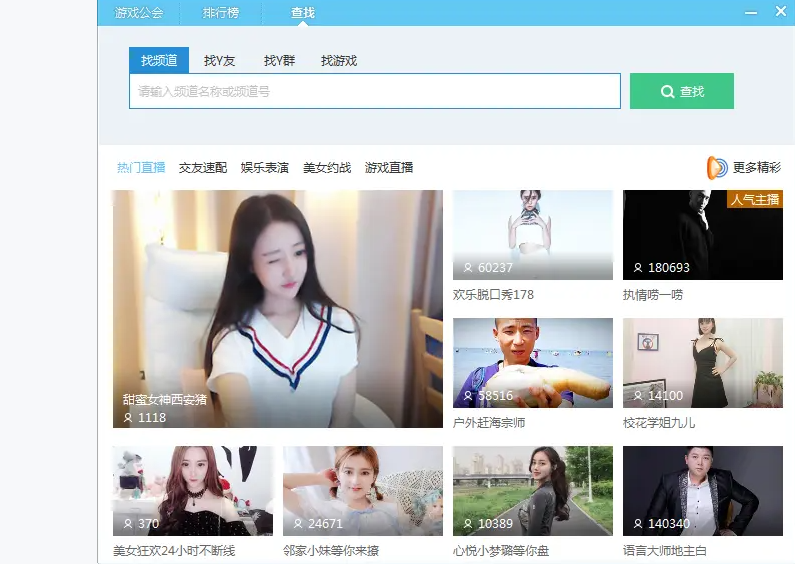Click the 户外赶海宗师 title text
This screenshot has width=795, height=564.
[x=489, y=422]
